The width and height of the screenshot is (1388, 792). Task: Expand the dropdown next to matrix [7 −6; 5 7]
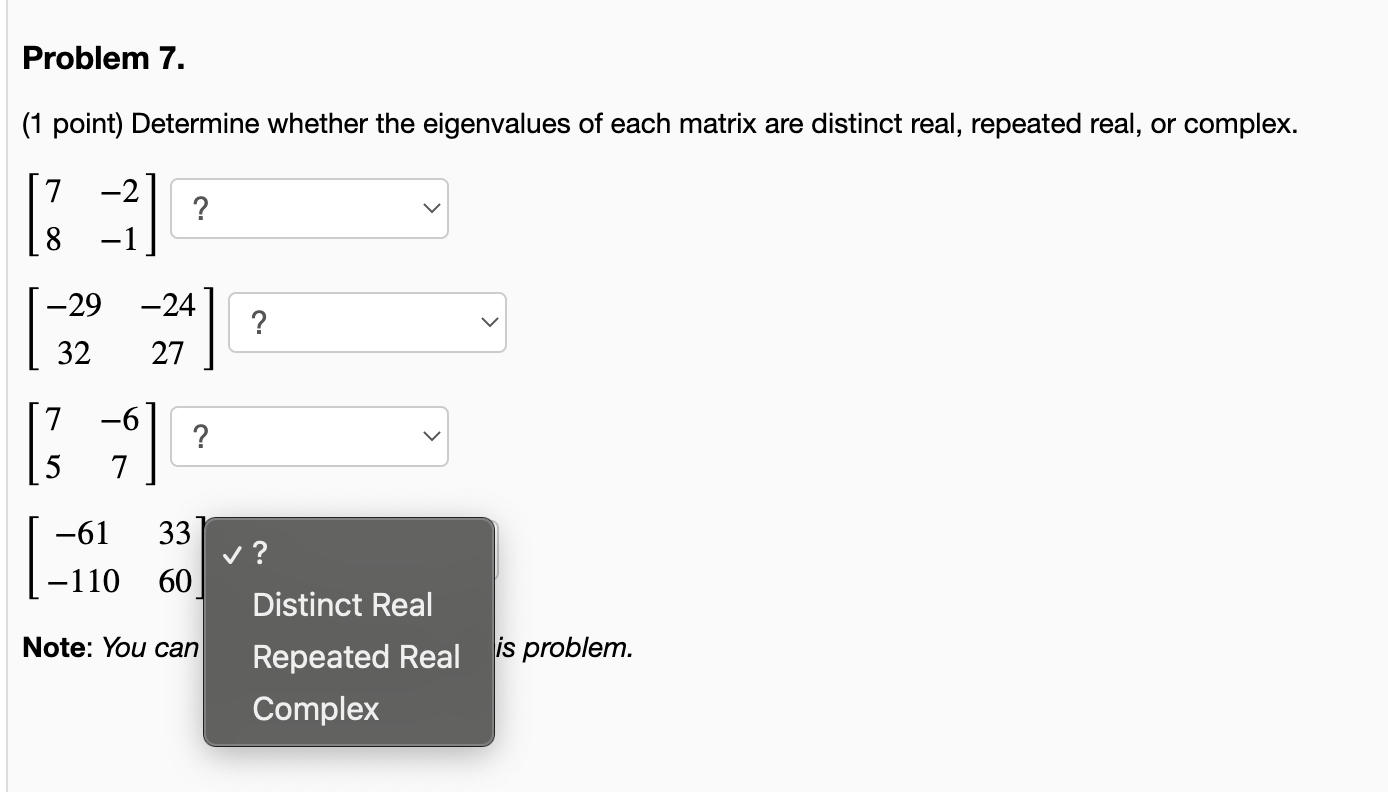(x=308, y=436)
